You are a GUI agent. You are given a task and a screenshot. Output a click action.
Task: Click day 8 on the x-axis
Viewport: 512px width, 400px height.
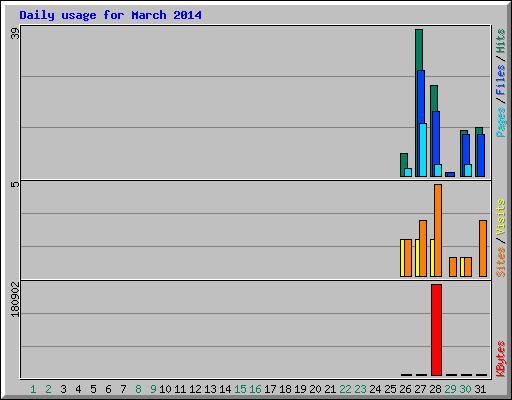[138, 389]
